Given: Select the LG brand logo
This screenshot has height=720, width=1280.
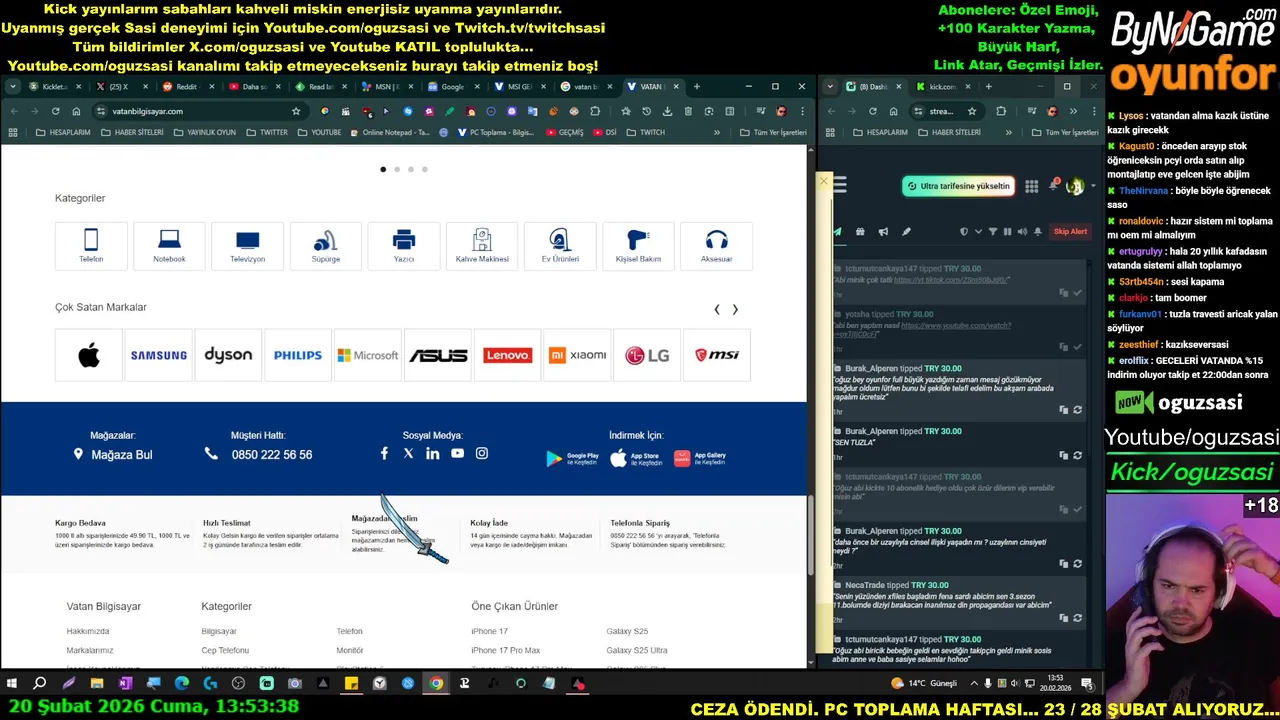Looking at the screenshot, I should 647,355.
